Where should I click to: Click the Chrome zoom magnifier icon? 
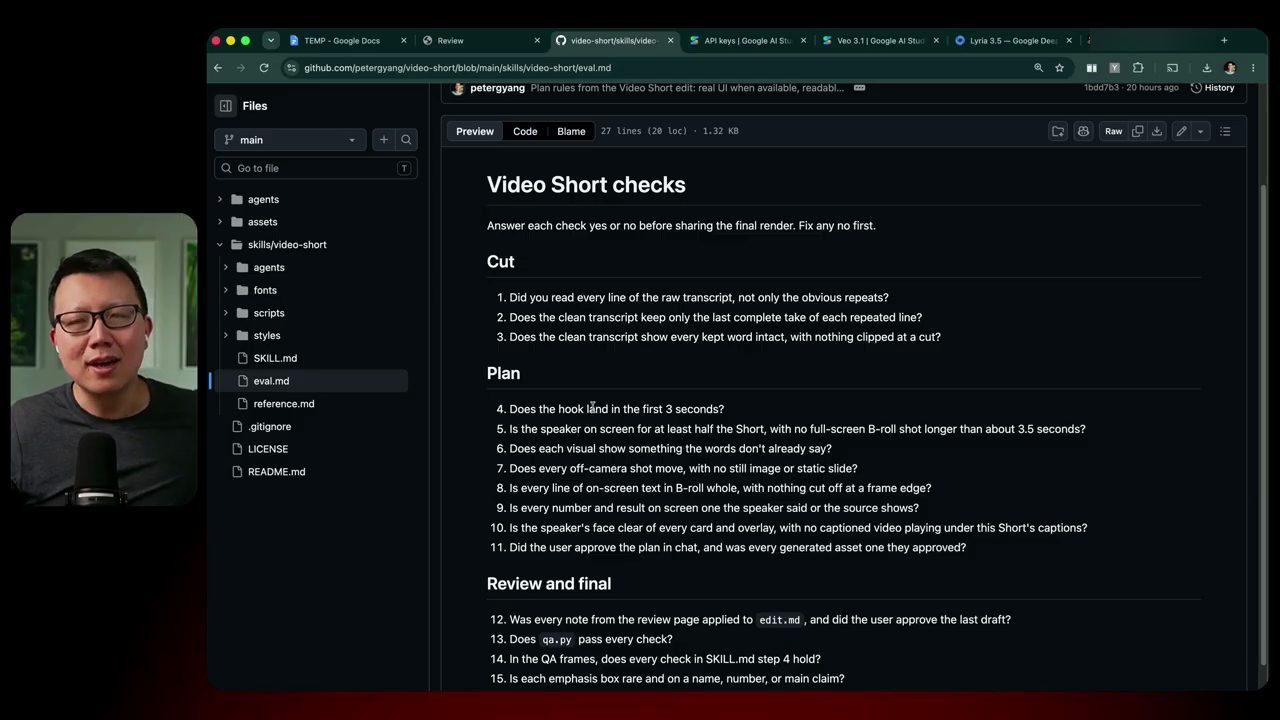click(1038, 68)
